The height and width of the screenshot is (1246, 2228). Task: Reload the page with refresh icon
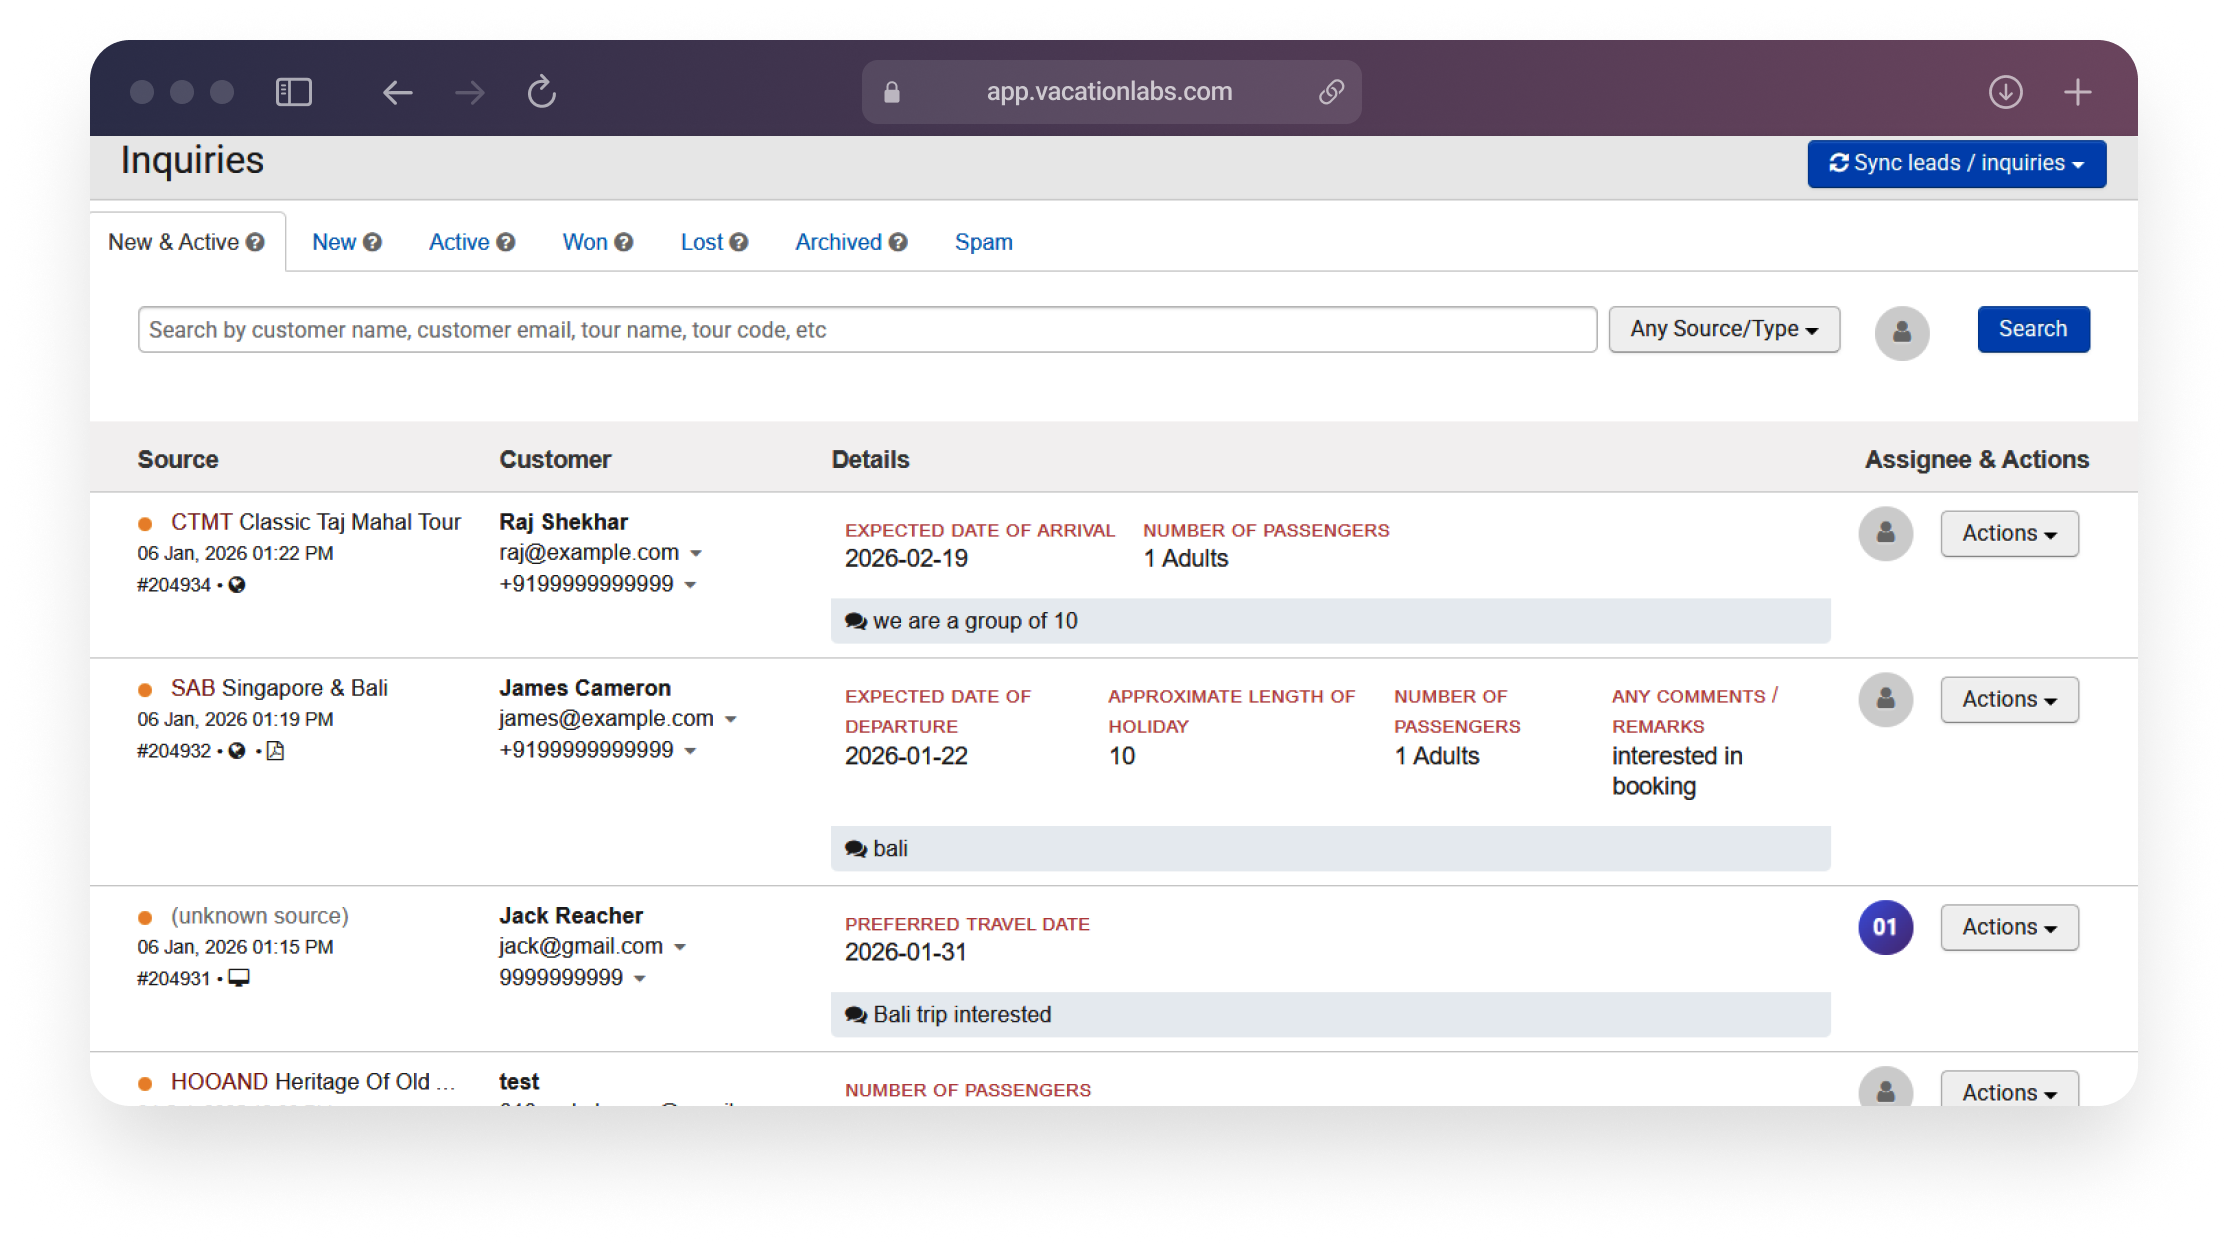[541, 92]
